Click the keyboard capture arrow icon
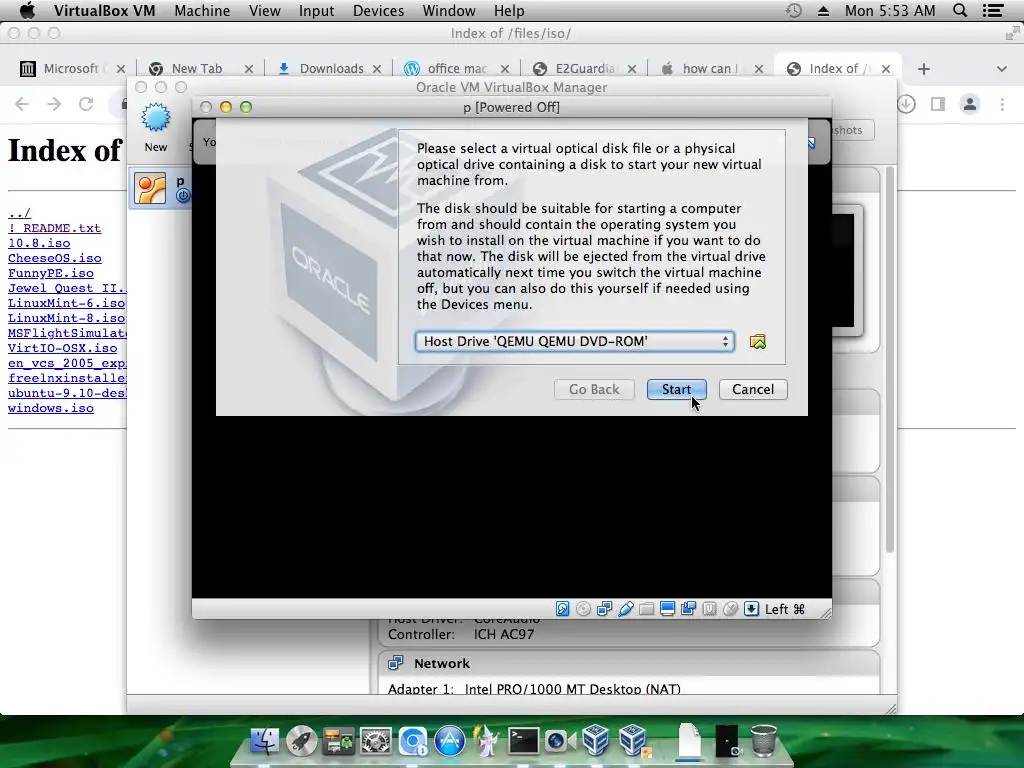Image resolution: width=1024 pixels, height=768 pixels. pyautogui.click(x=752, y=609)
